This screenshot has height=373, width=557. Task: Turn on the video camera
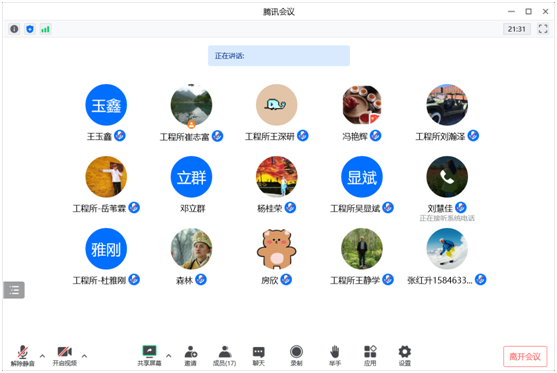pyautogui.click(x=65, y=356)
